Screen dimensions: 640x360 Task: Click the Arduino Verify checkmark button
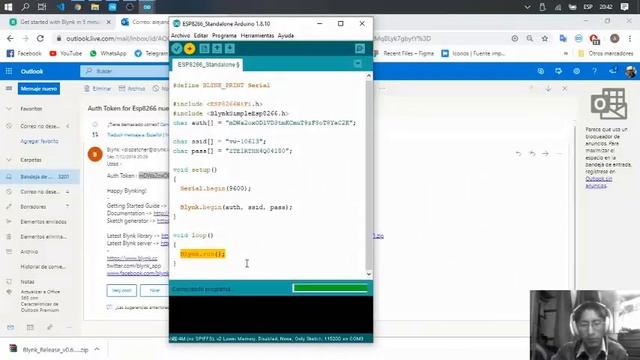tap(177, 49)
